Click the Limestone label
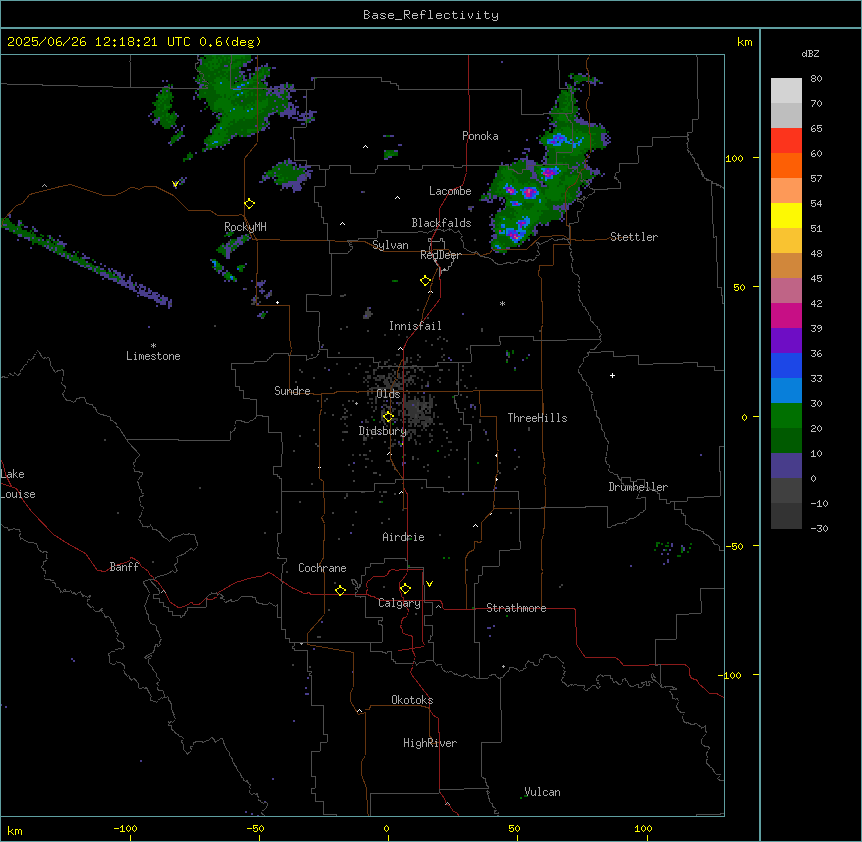The height and width of the screenshot is (842, 862). click(x=153, y=356)
